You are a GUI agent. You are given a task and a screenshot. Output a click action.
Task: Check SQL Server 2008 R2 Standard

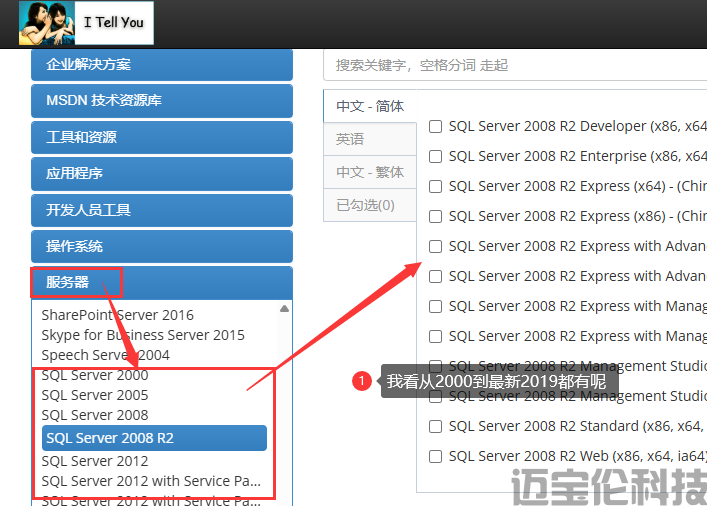pyautogui.click(x=435, y=426)
